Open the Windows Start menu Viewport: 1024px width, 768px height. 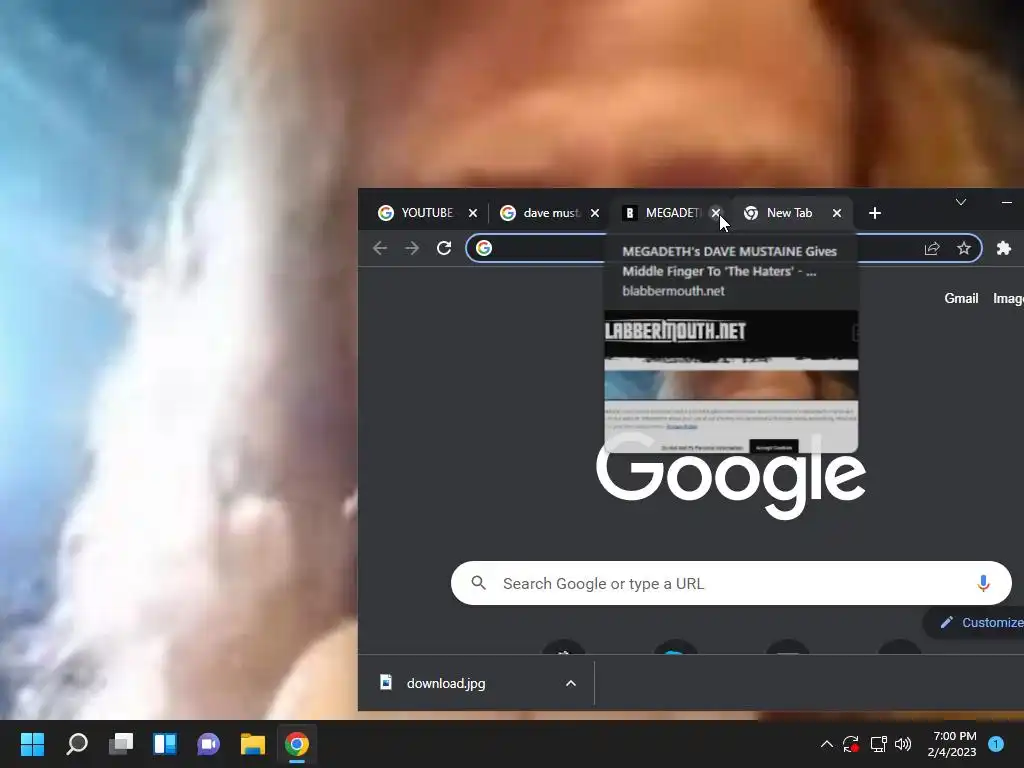click(33, 744)
